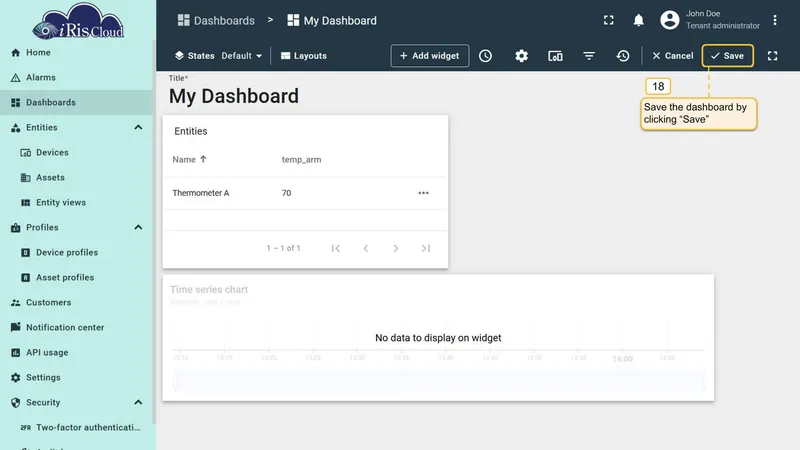Viewport: 800px width, 450px height.
Task: Click the temp_arm column header
Action: (302, 160)
